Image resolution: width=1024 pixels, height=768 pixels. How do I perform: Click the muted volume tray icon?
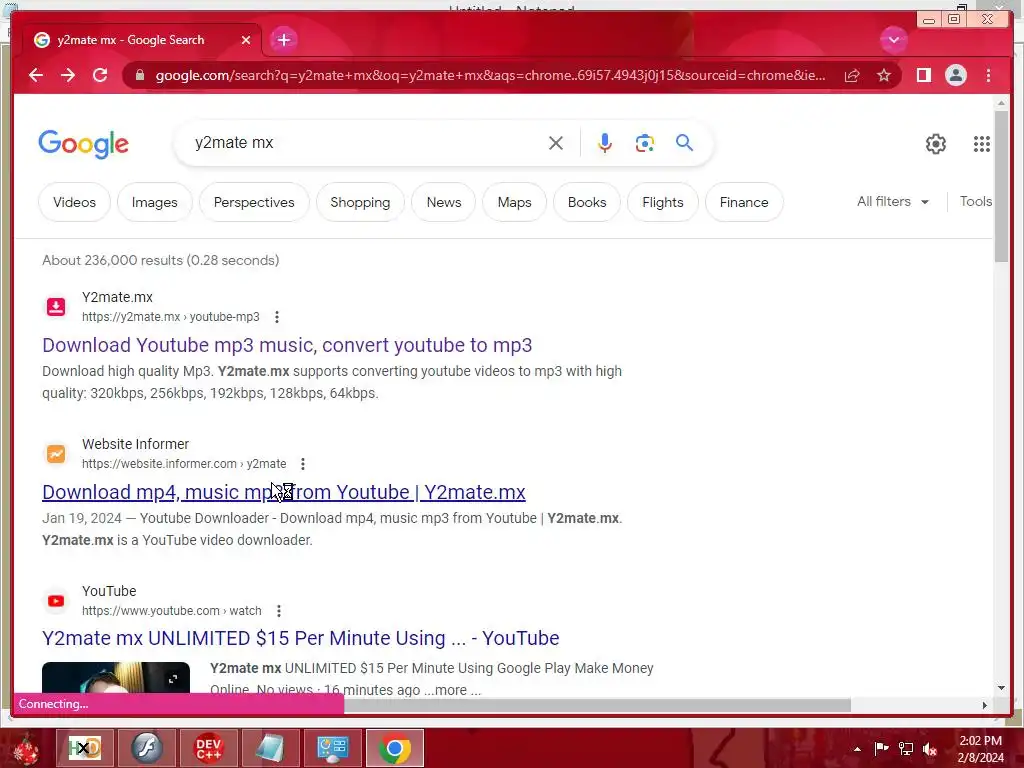930,749
